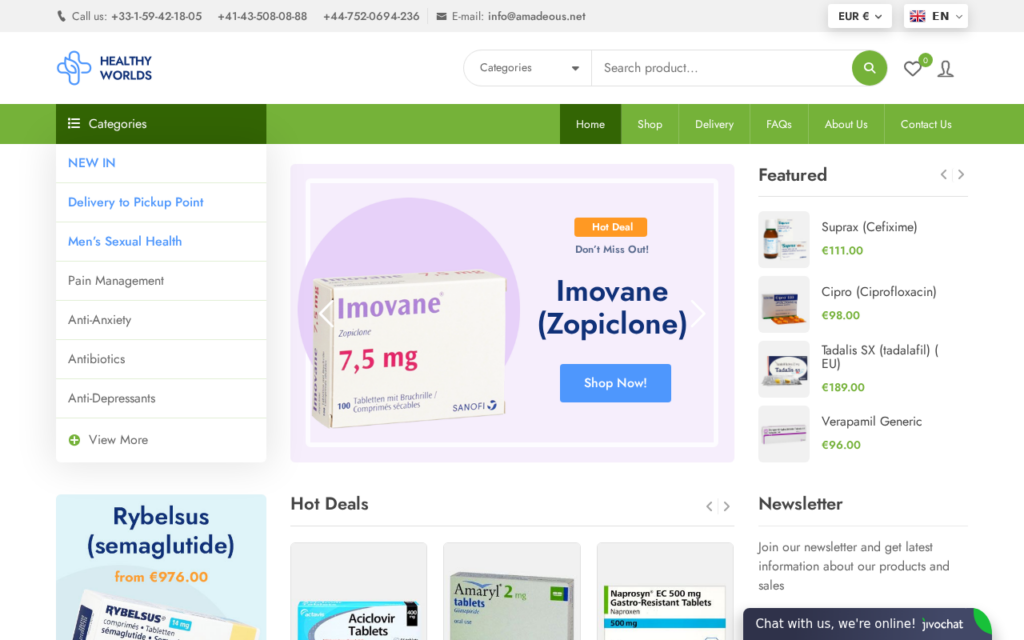Image resolution: width=1024 pixels, height=640 pixels.
Task: Open Pain Management category
Action: pyautogui.click(x=116, y=281)
